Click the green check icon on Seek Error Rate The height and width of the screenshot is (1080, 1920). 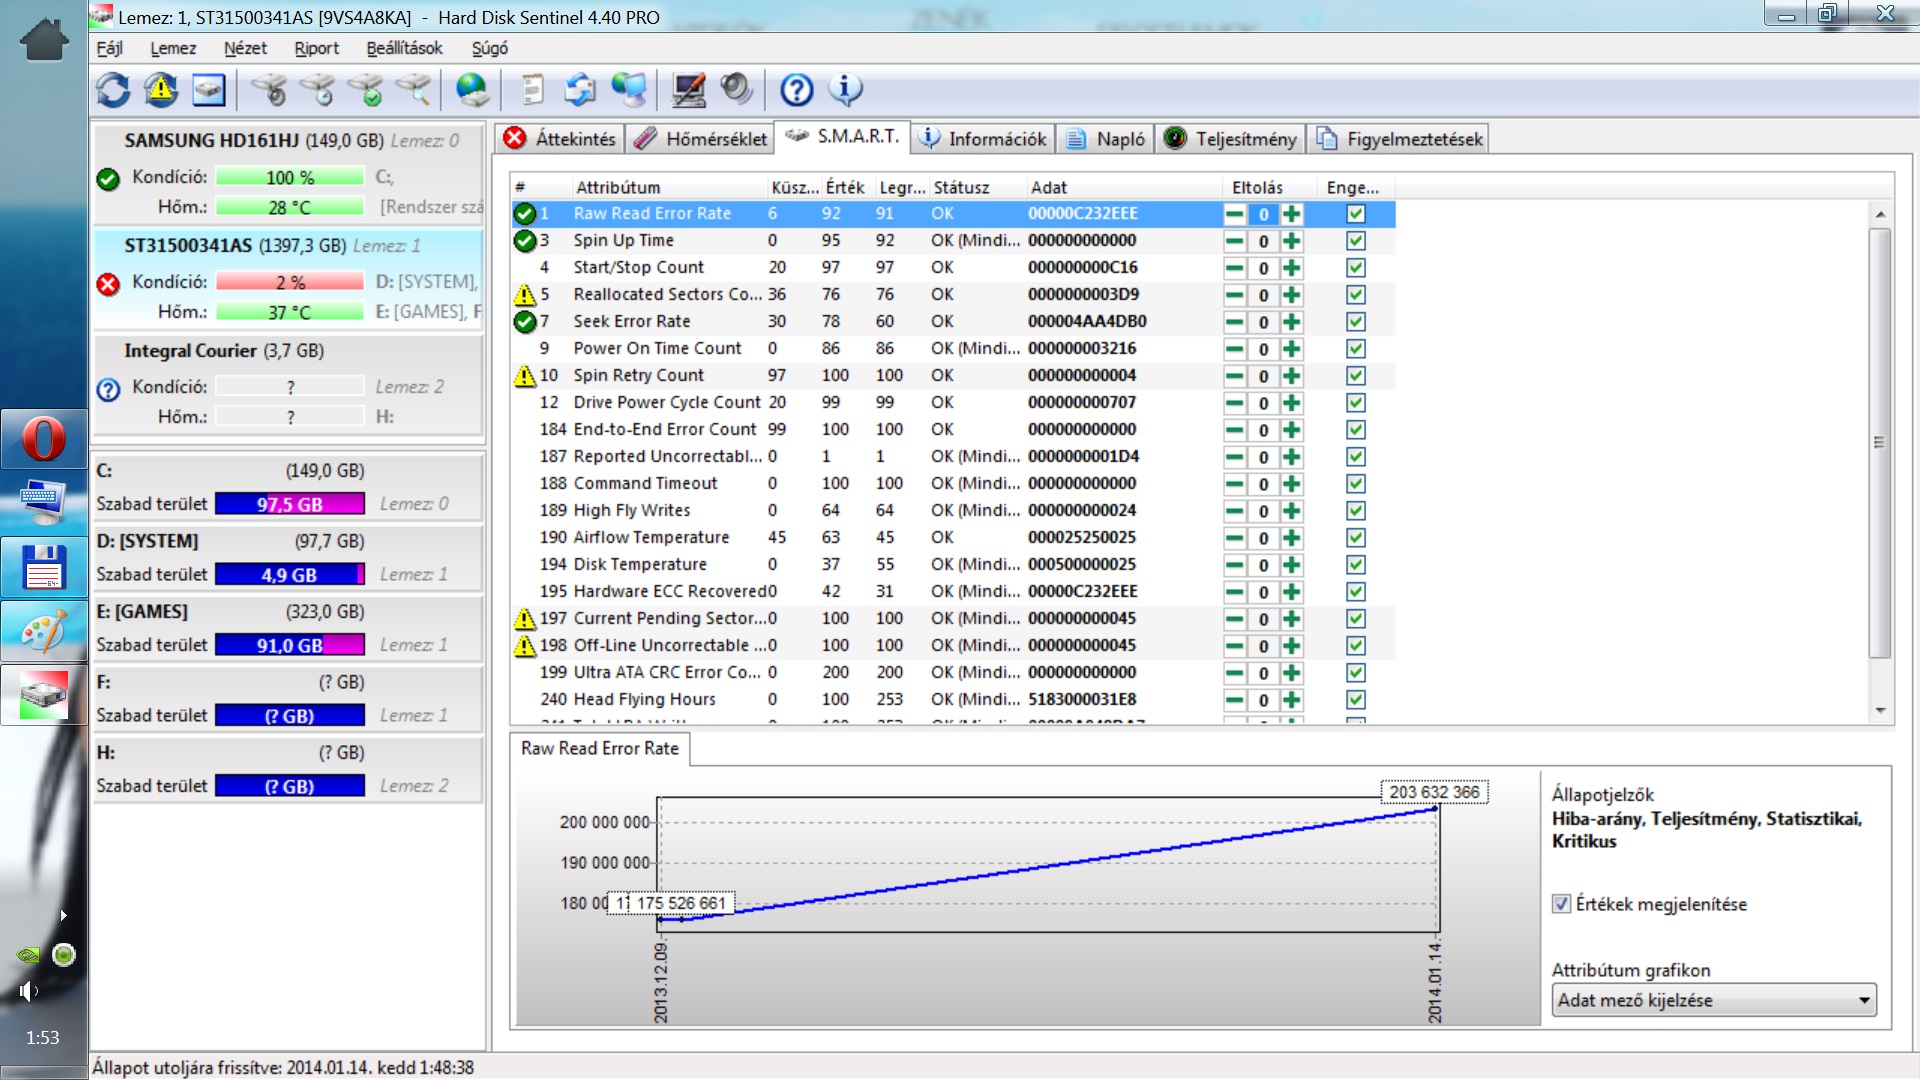pos(525,322)
